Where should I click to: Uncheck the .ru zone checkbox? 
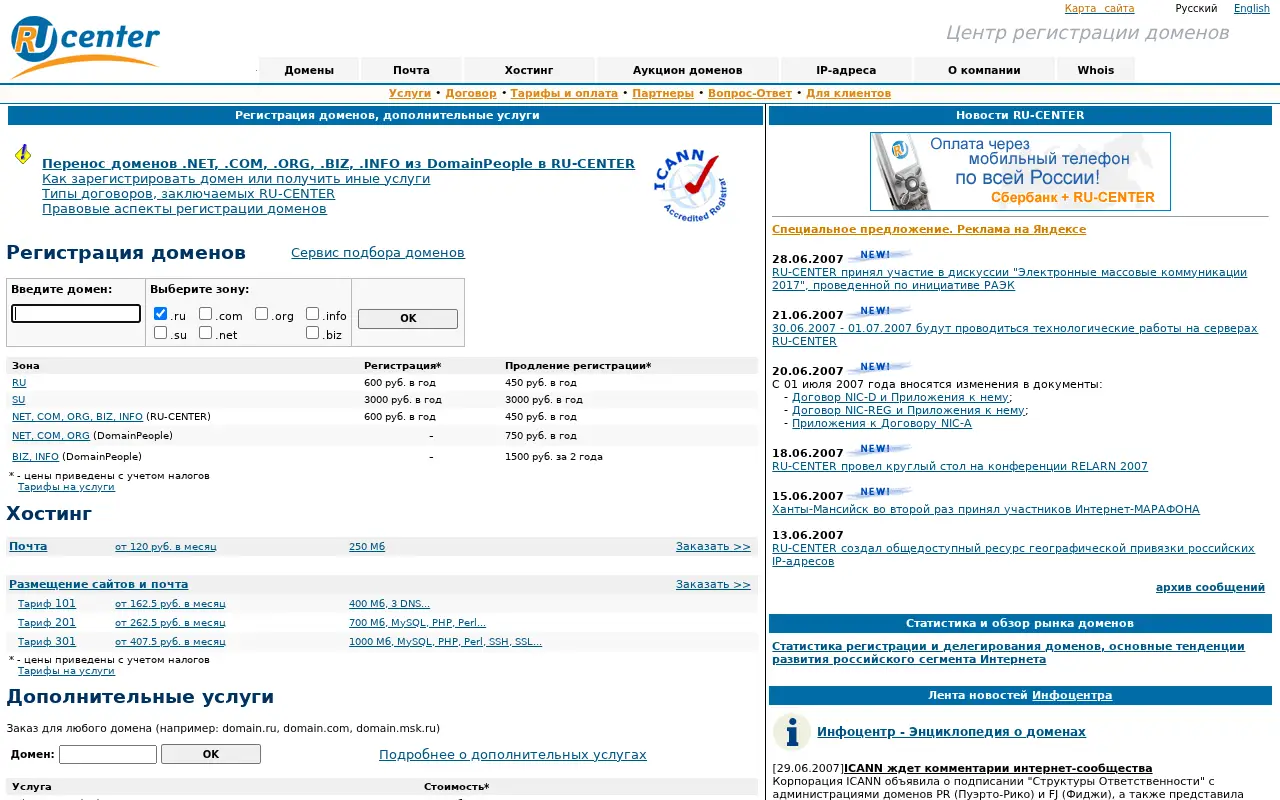[161, 314]
